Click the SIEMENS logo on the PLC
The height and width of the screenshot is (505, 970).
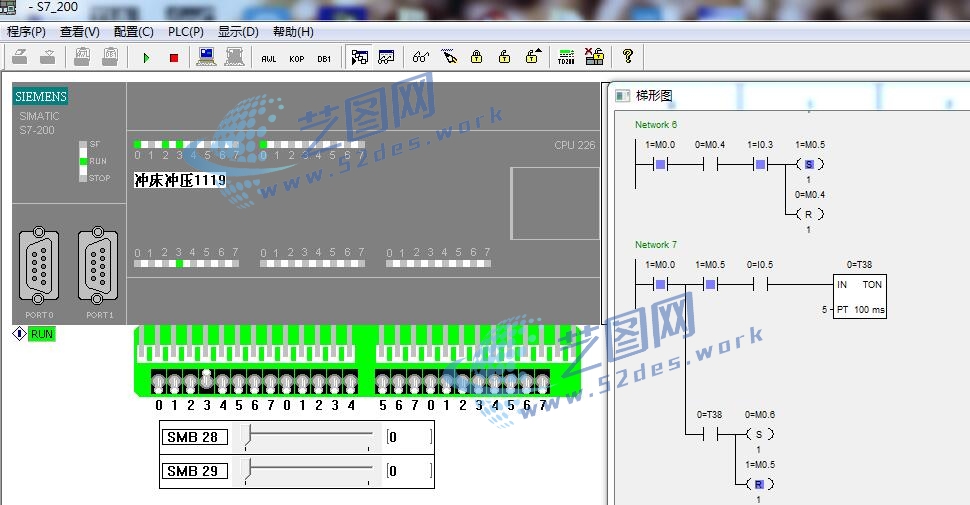[41, 97]
